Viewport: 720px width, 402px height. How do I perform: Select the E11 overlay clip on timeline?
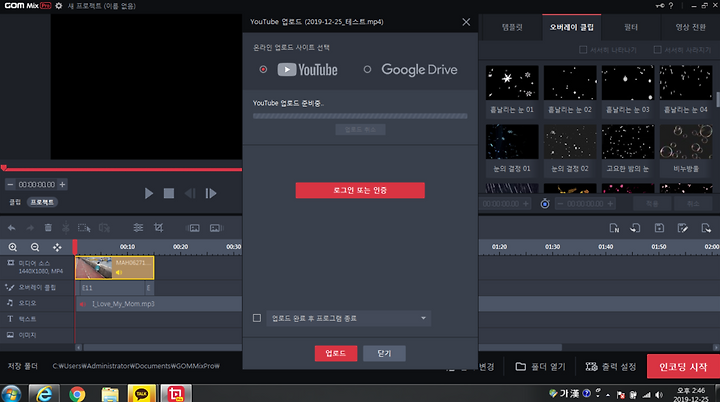pos(112,288)
